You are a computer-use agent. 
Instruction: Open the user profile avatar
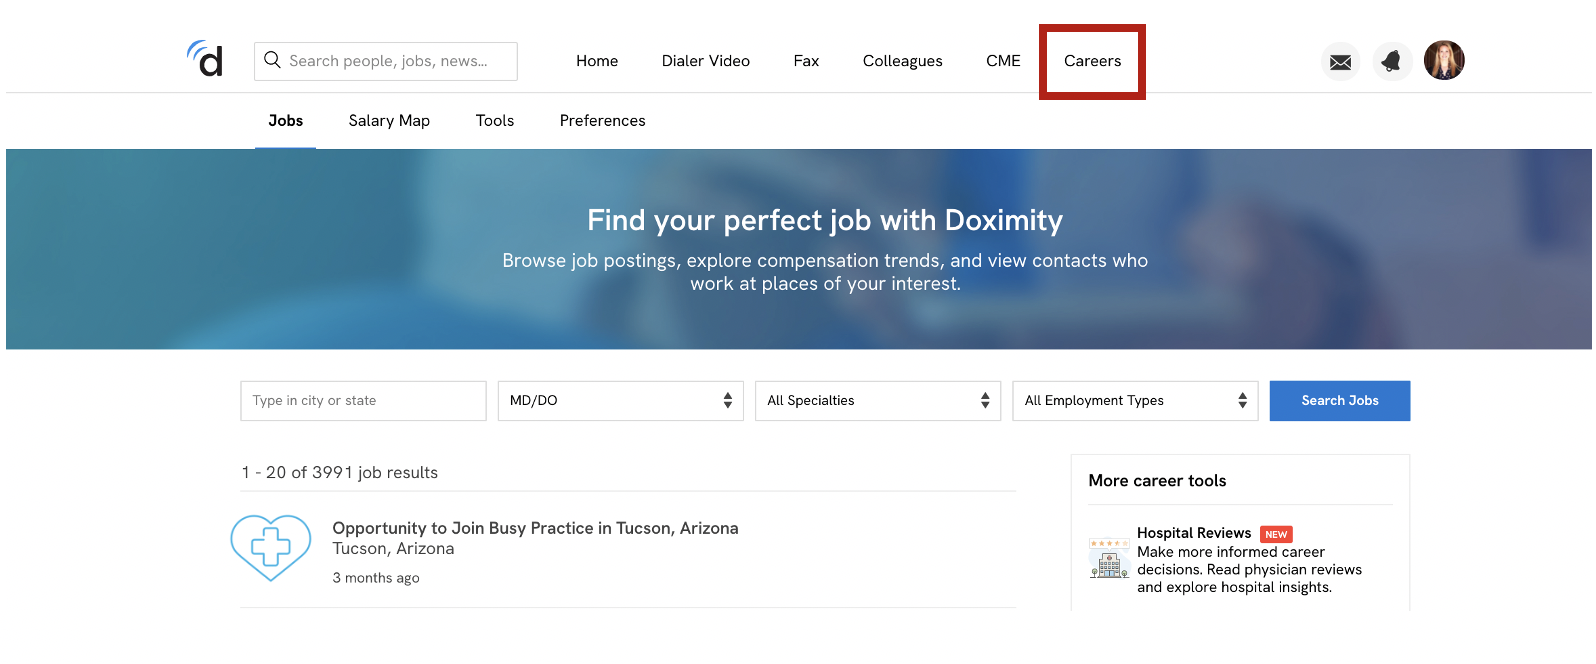[x=1443, y=61]
